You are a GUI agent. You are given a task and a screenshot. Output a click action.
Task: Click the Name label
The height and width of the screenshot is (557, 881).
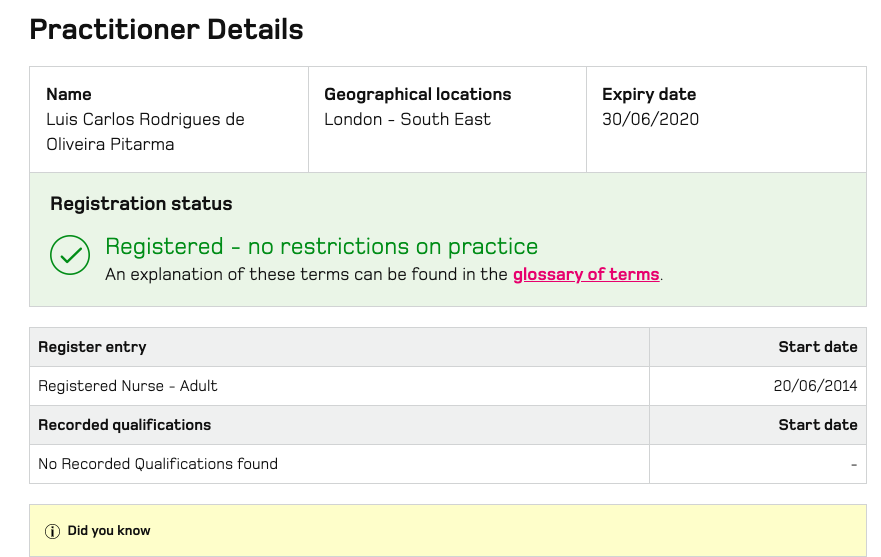(x=69, y=94)
